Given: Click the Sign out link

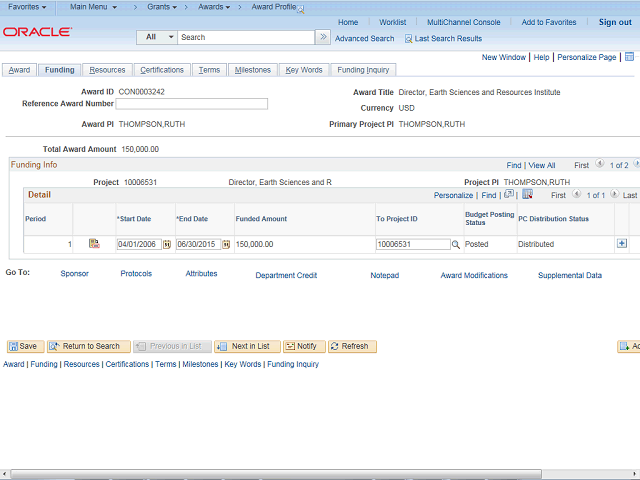Looking at the screenshot, I should (x=615, y=22).
